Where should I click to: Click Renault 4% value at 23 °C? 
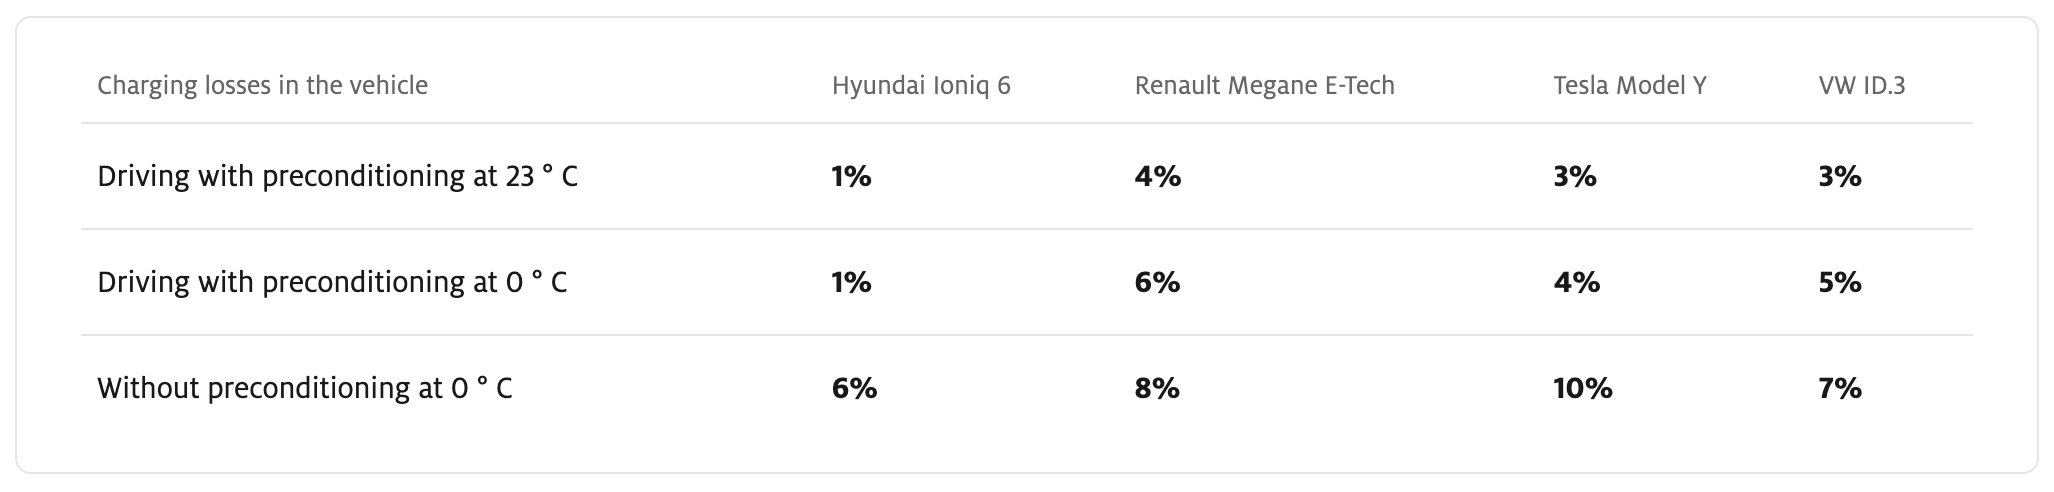coord(1158,177)
